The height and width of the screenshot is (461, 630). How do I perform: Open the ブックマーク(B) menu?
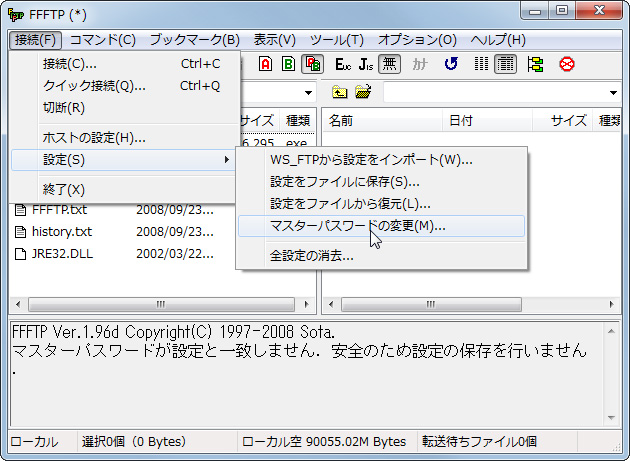[x=195, y=40]
